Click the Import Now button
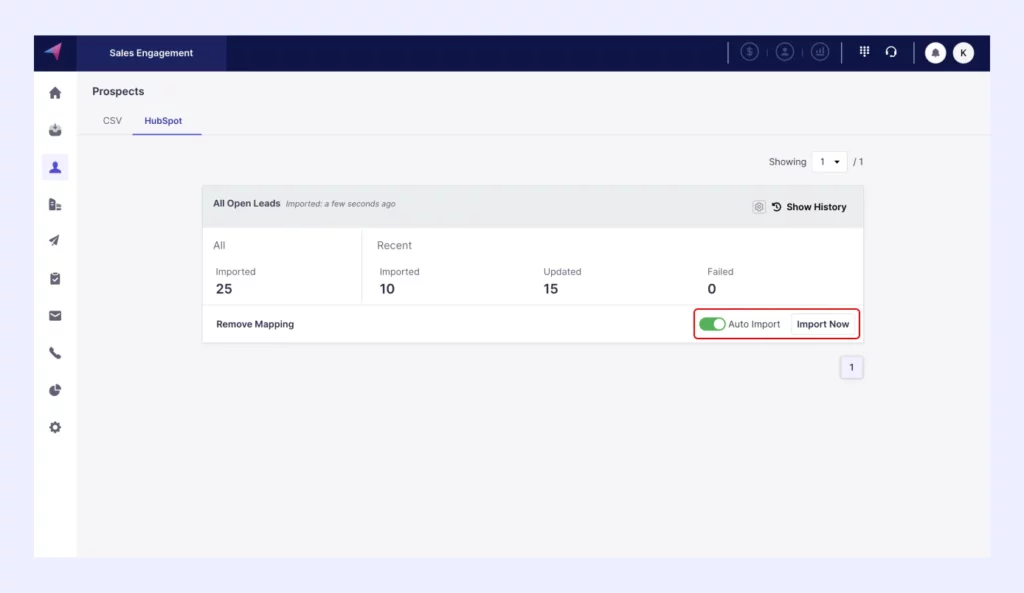This screenshot has height=593, width=1024. 823,324
